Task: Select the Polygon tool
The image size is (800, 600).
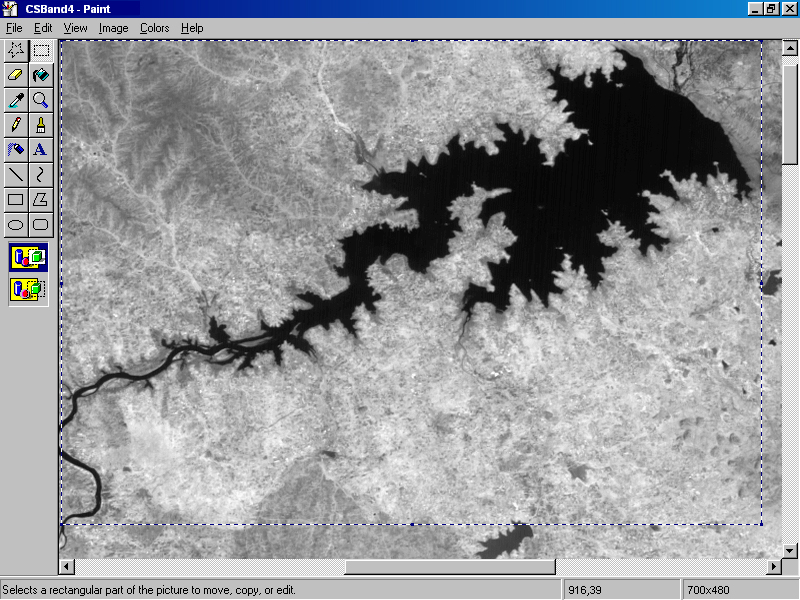Action: (x=41, y=199)
